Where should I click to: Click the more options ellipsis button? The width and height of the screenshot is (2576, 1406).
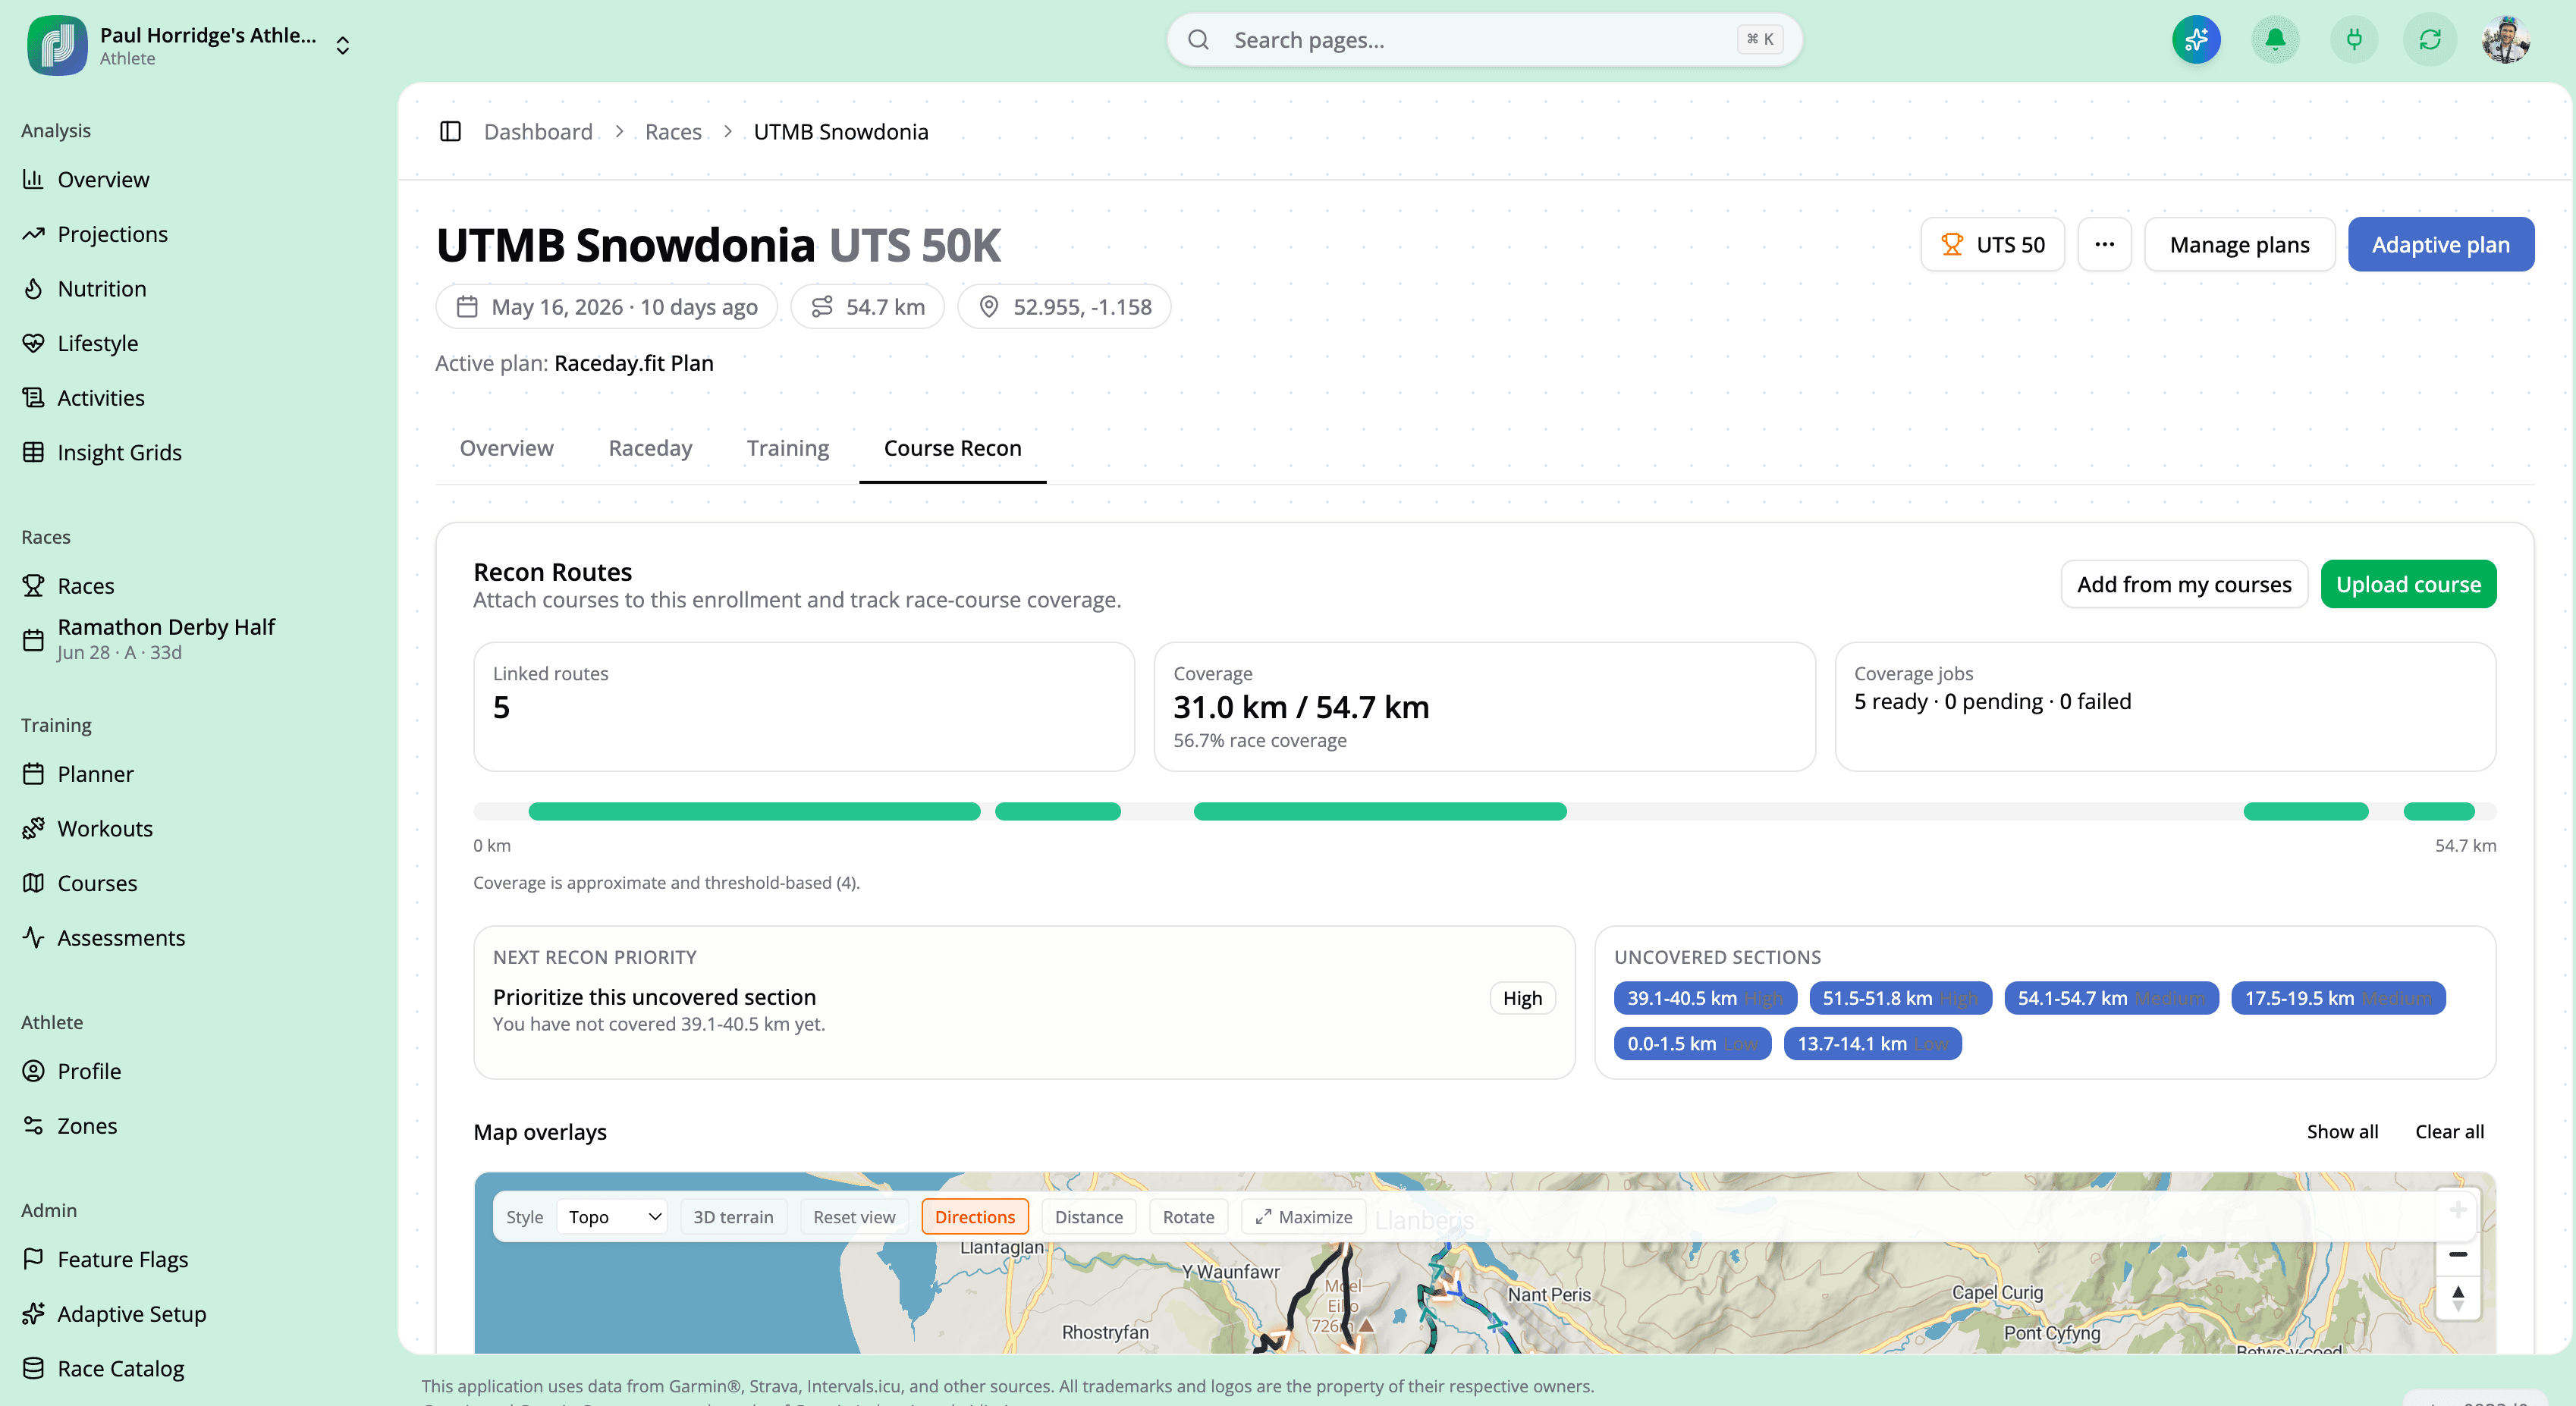[2104, 244]
